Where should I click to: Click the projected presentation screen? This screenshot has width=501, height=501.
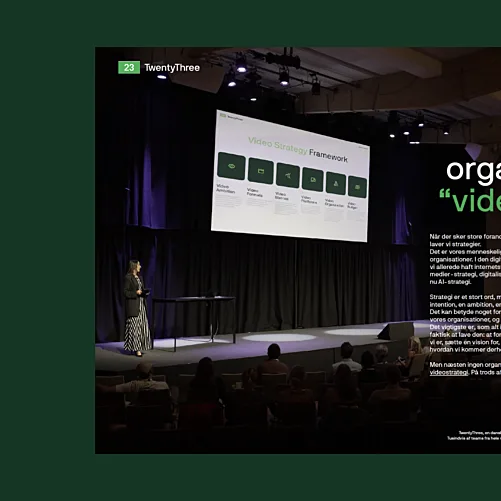290,176
